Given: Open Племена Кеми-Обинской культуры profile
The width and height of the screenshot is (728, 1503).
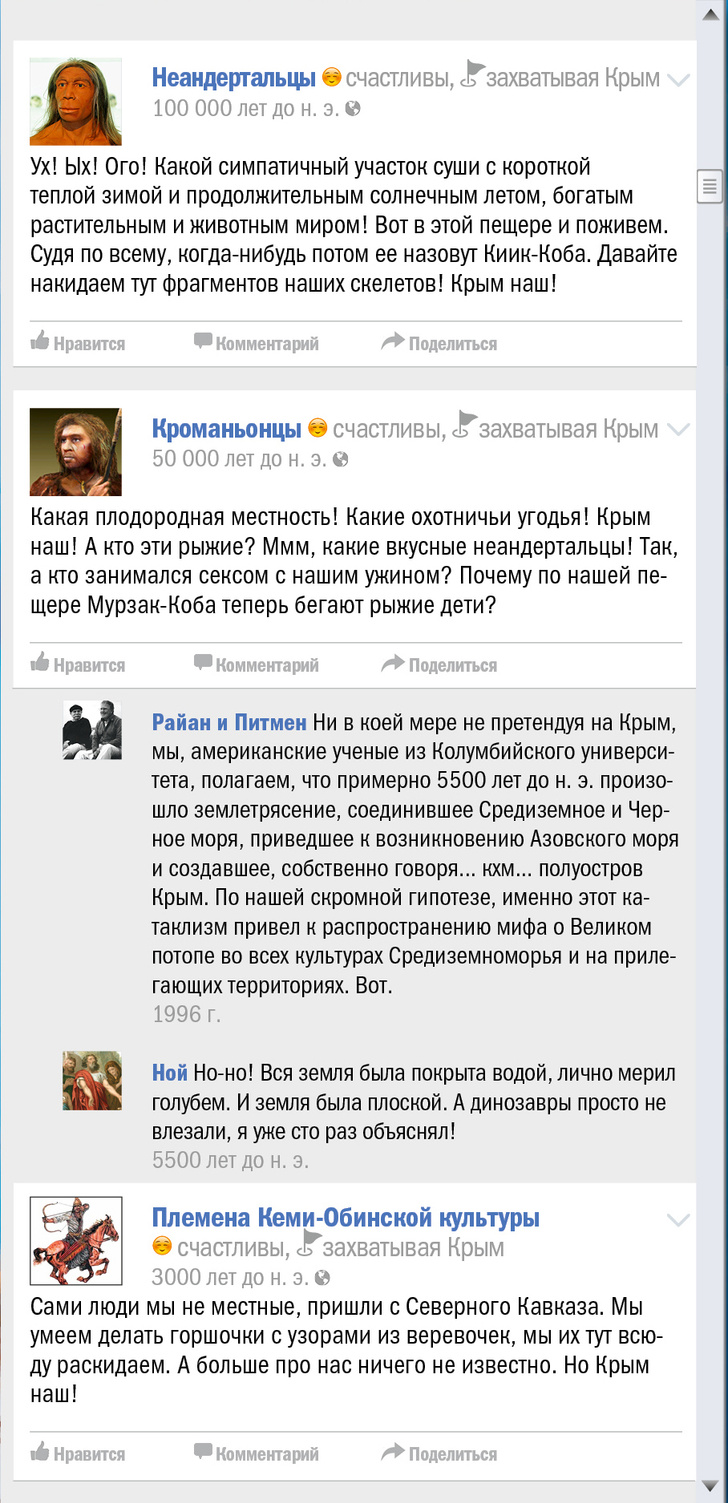Looking at the screenshot, I should pyautogui.click(x=345, y=1218).
